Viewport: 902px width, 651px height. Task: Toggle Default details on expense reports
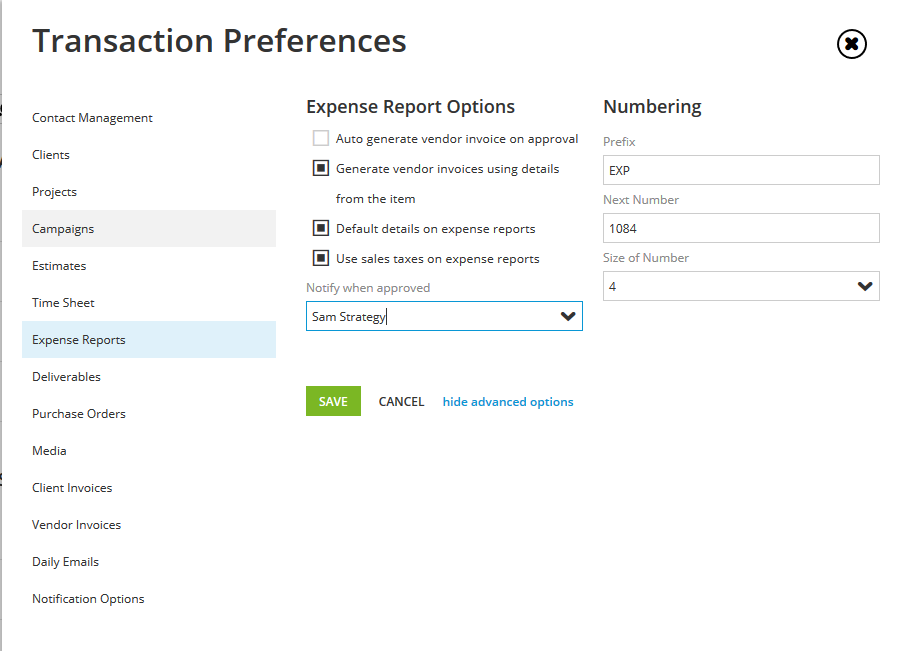320,228
